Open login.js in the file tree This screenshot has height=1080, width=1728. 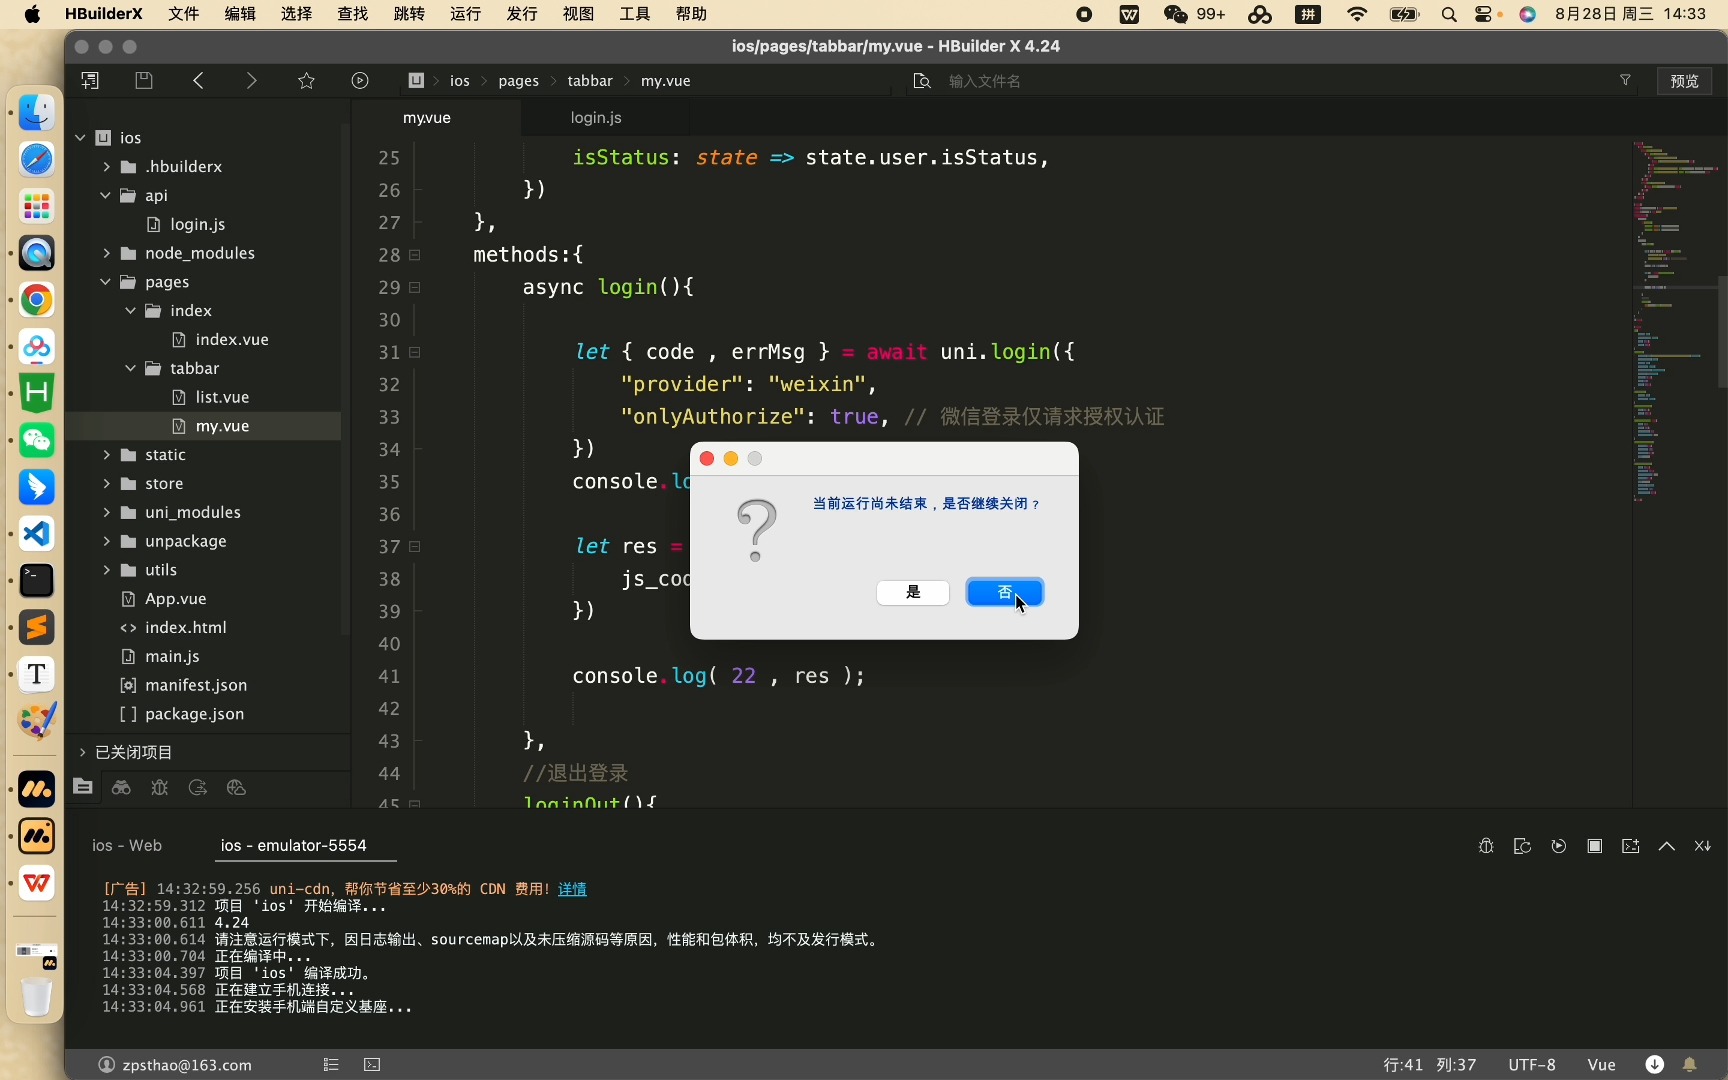197,224
